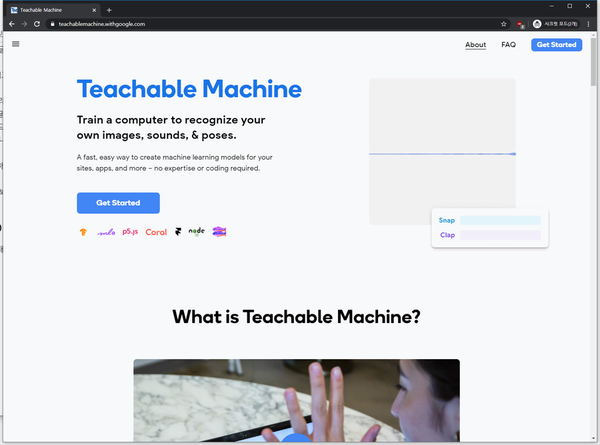Close the Teachable Machine tab
The width and height of the screenshot is (600, 445).
94,10
